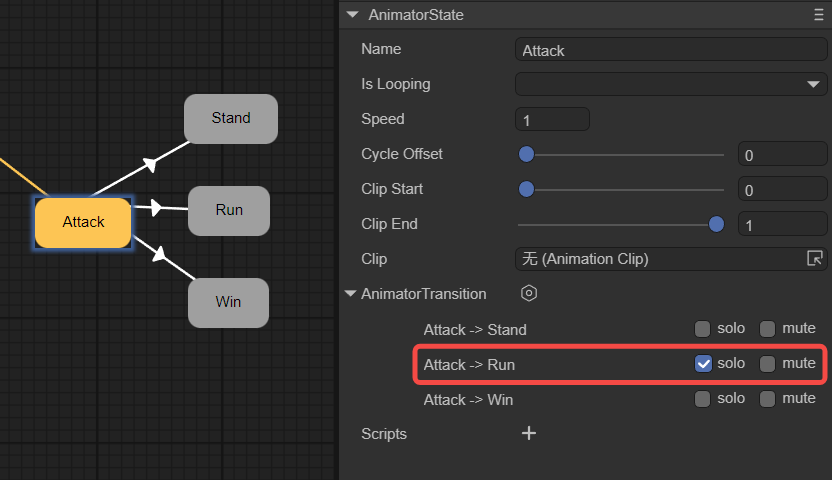Viewport: 832px width, 480px height.
Task: Open the AnimatorState panel options menu
Action: pyautogui.click(x=818, y=15)
